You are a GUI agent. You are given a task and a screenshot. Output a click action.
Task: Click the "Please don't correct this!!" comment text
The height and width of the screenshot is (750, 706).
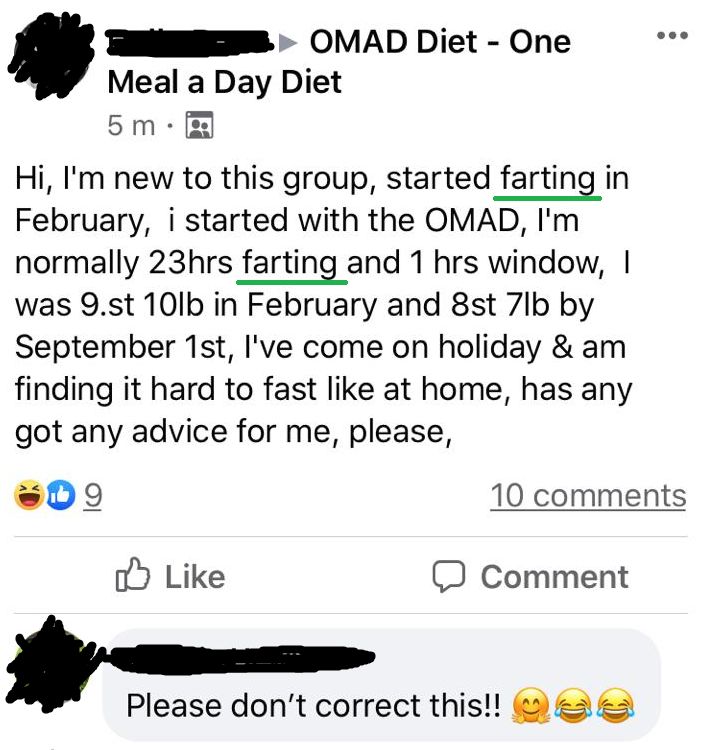(x=313, y=706)
